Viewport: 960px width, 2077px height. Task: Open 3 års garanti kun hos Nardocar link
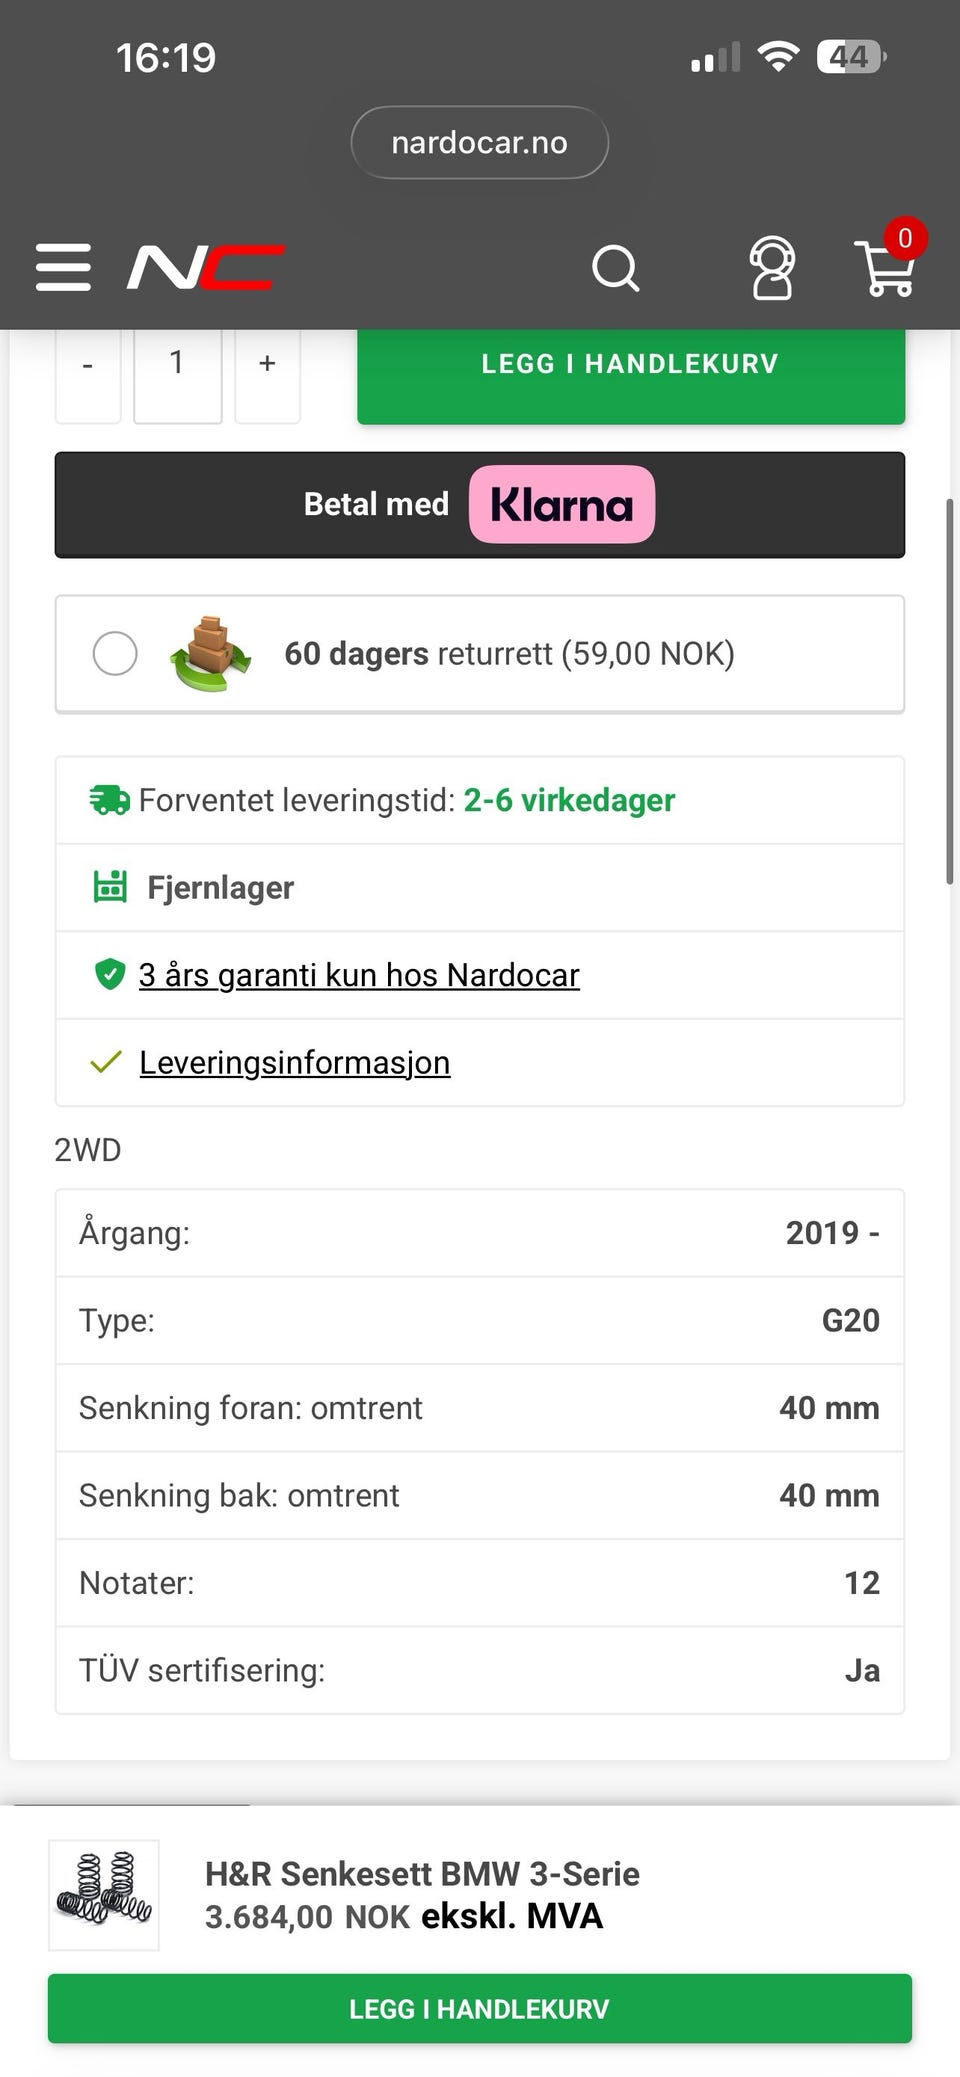coord(359,975)
